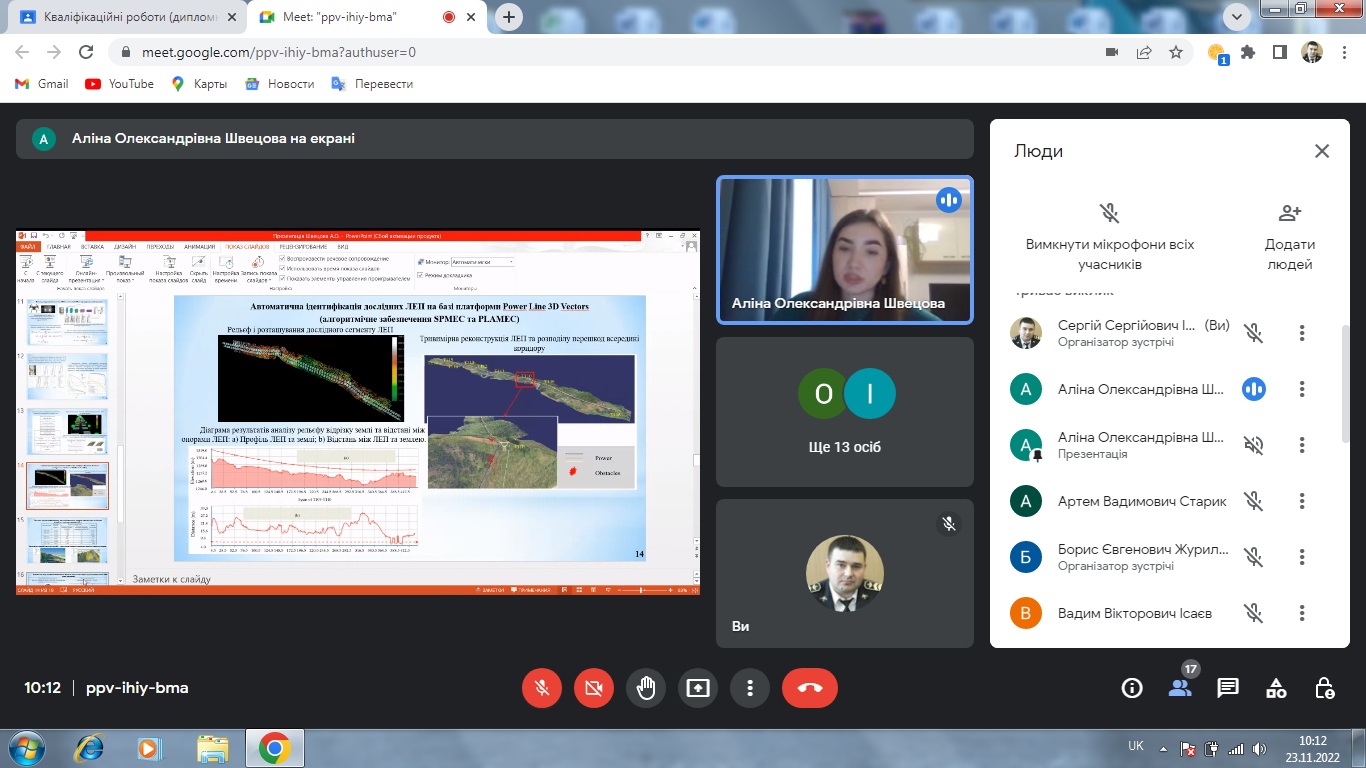
Task: Open new browser tab with plus button
Action: (510, 17)
